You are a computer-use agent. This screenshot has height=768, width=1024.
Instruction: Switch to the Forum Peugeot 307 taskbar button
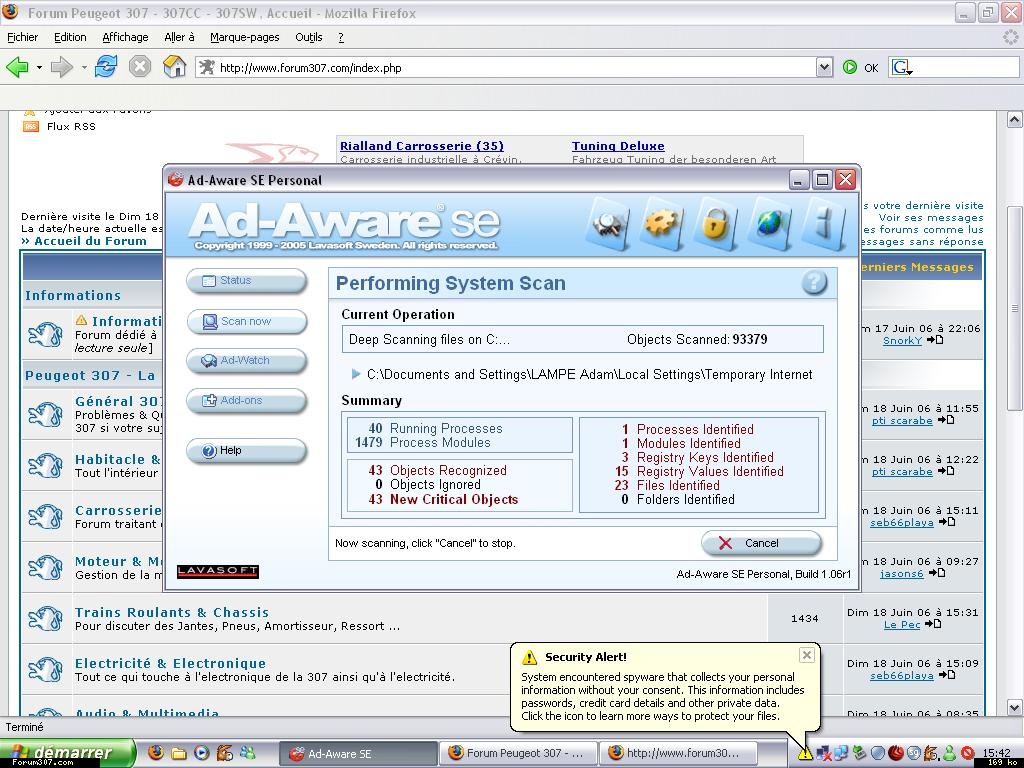click(x=518, y=754)
